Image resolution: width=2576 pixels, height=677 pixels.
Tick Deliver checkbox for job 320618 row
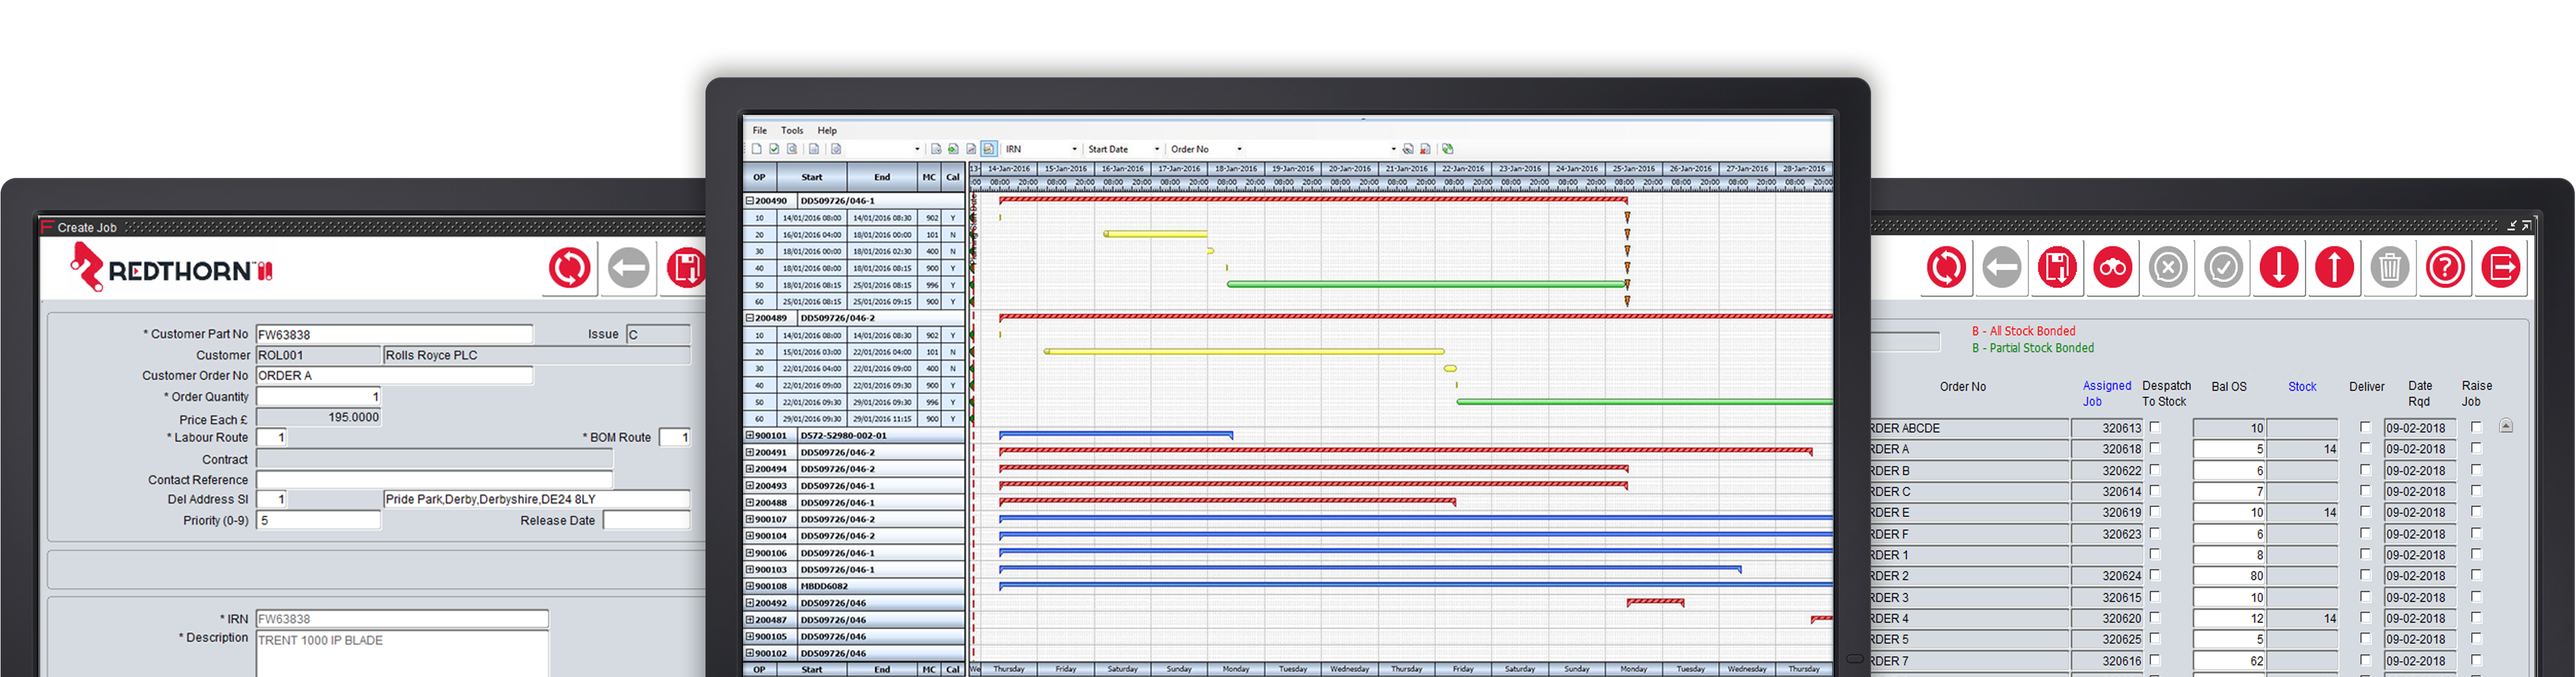tap(2365, 448)
